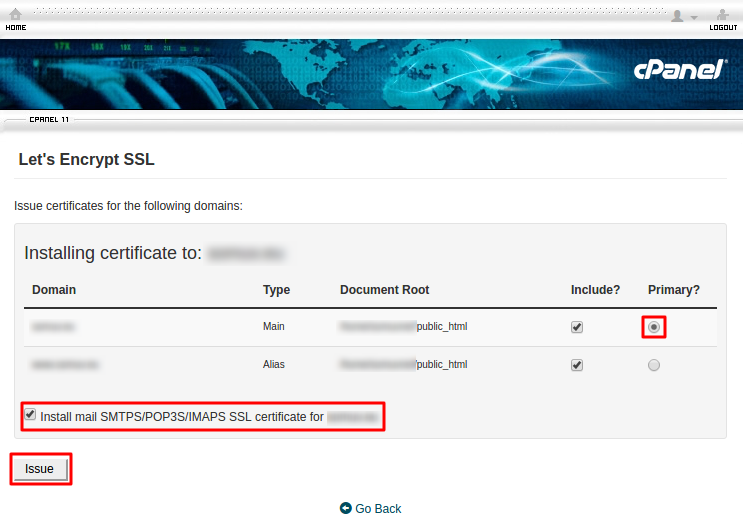Click the Let's Encrypt SSL heading
743x524 pixels.
pos(87,159)
